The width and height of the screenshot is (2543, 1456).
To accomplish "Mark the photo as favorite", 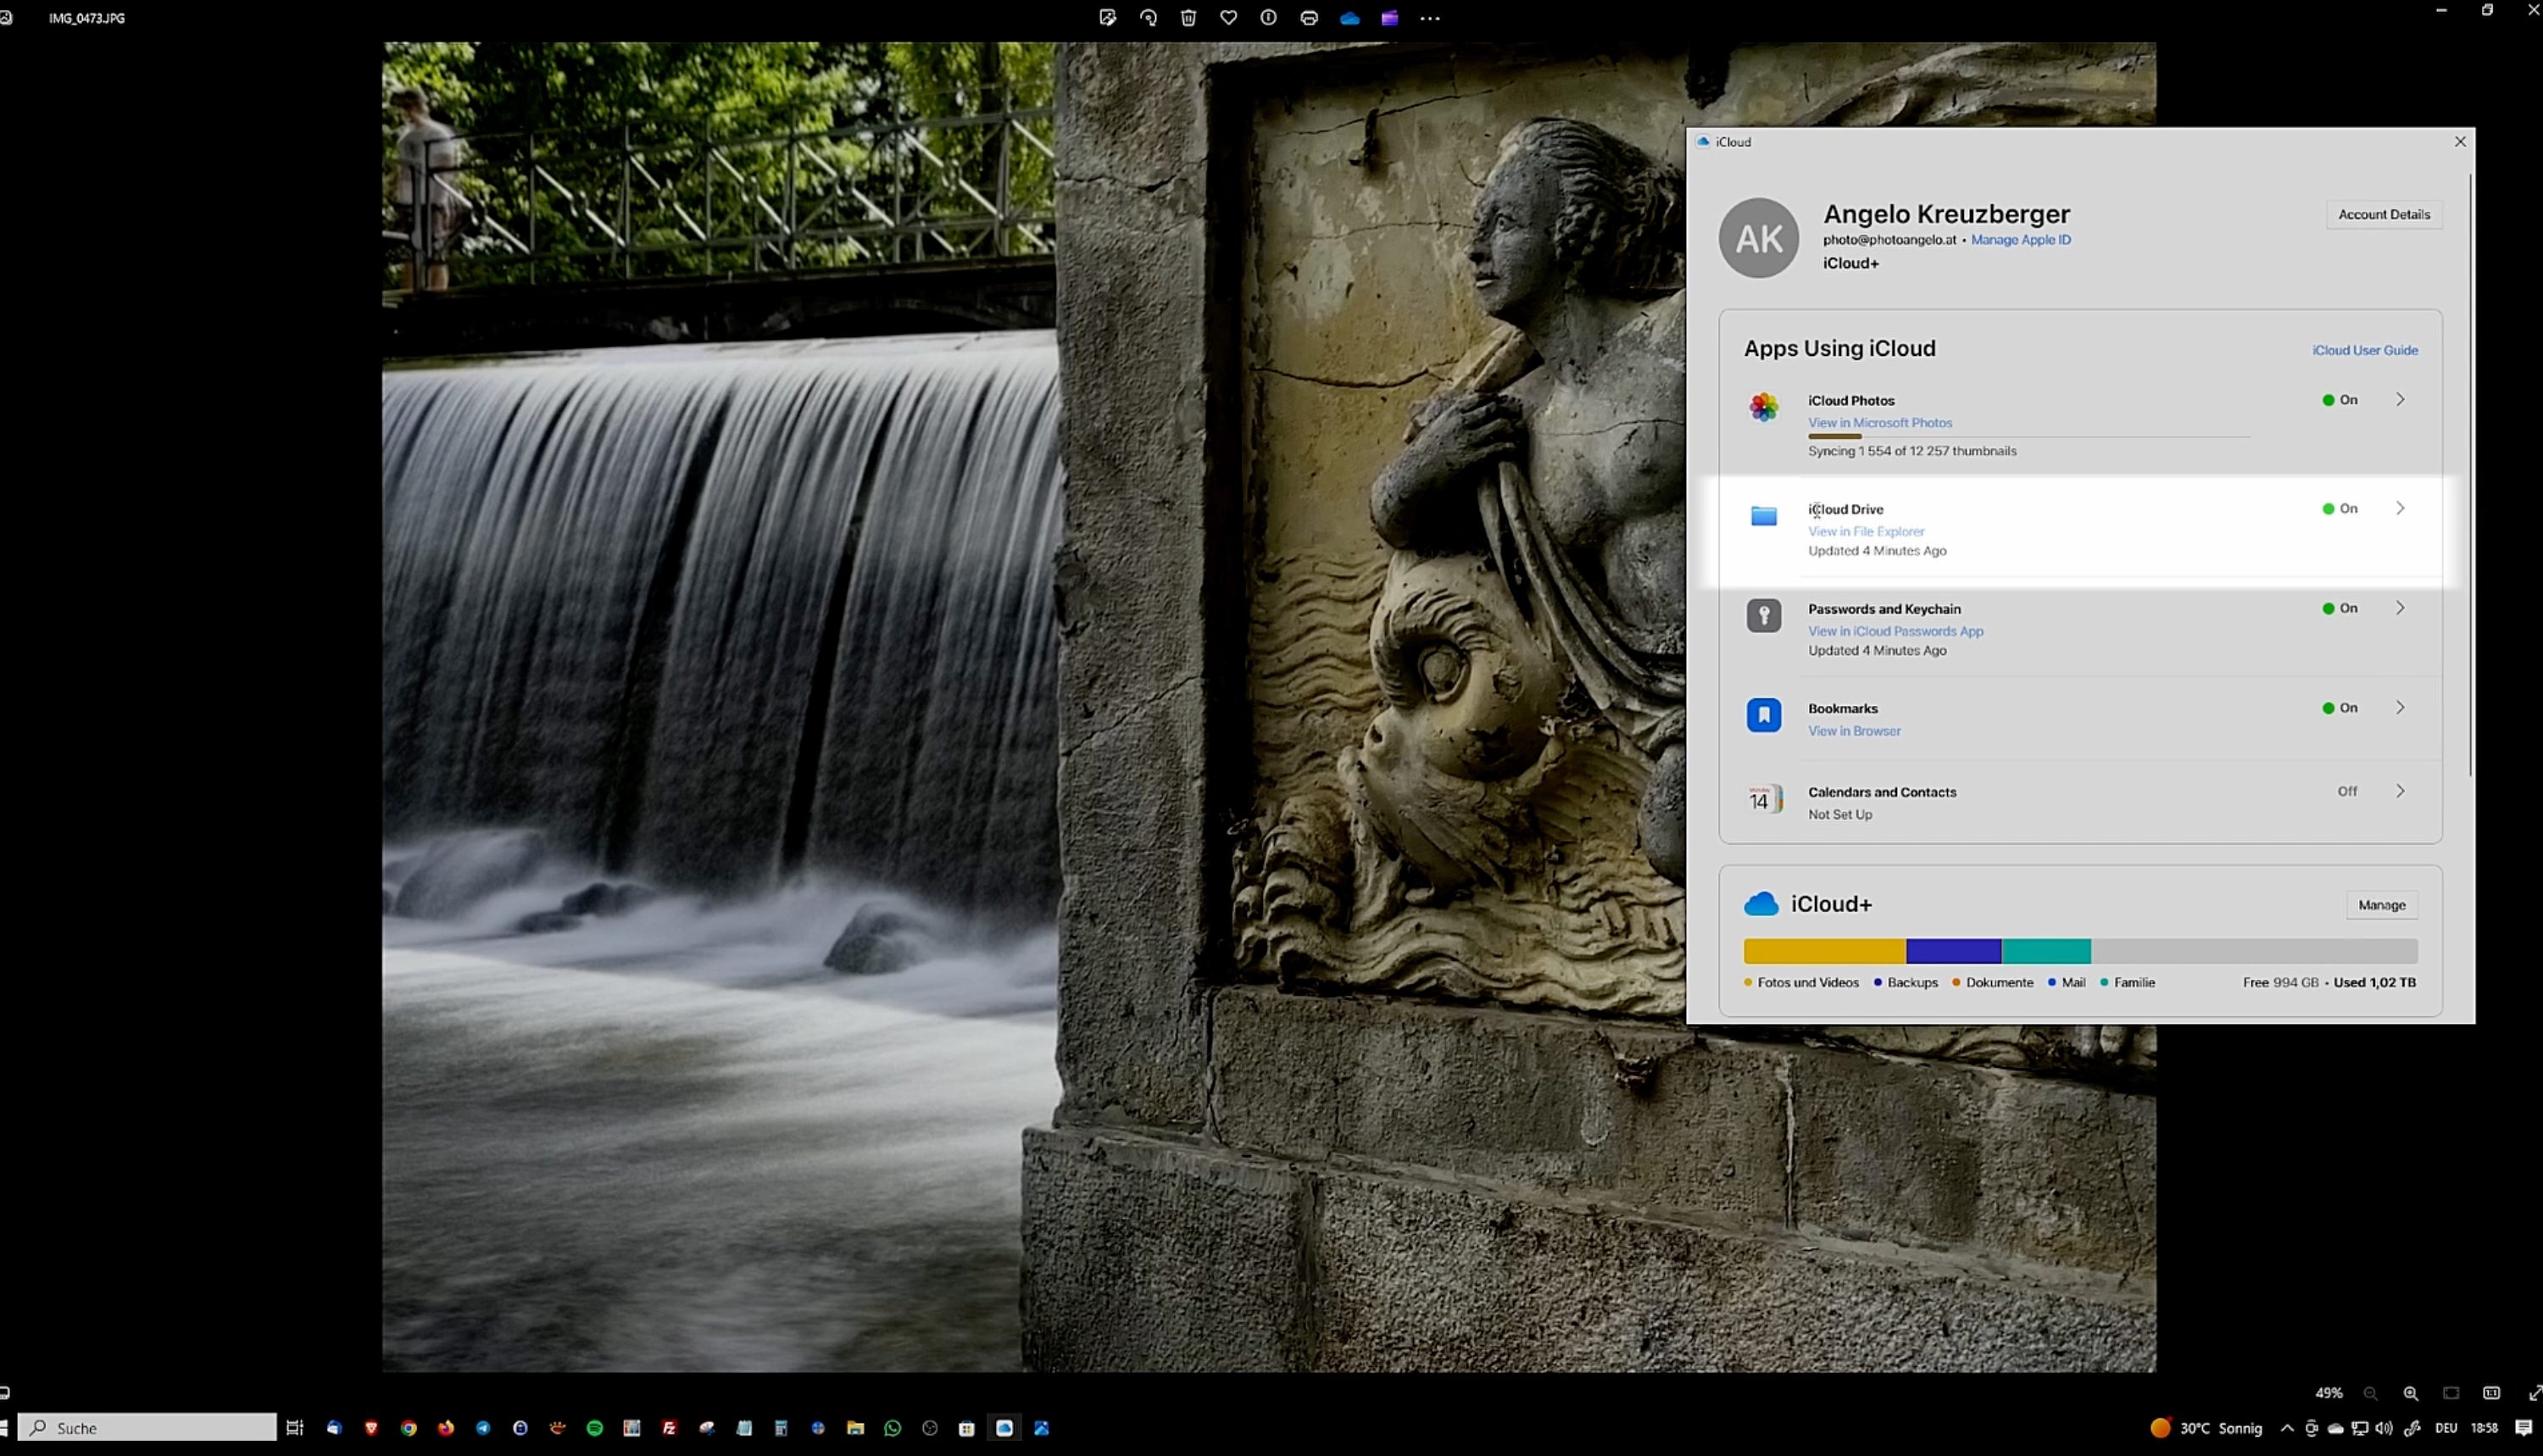I will [x=1229, y=17].
